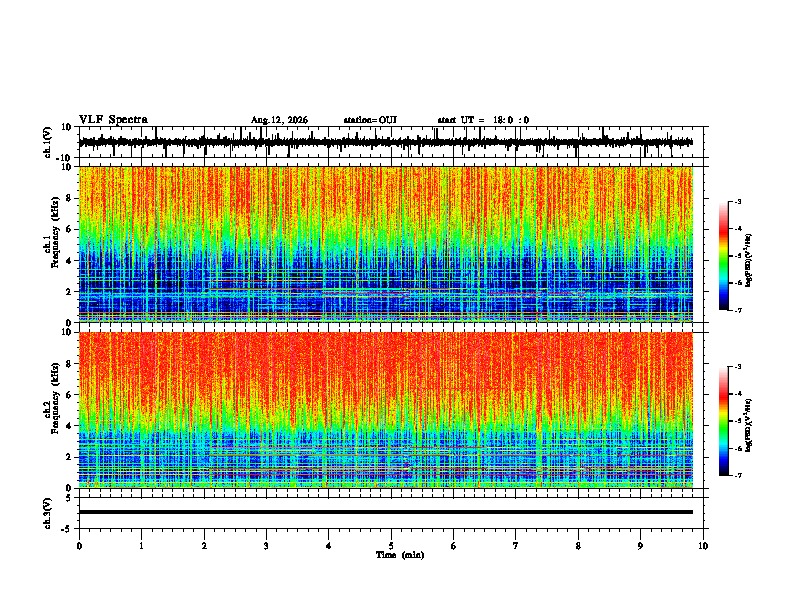This screenshot has width=792, height=612.
Task: Click the 'start UT = 18:0 :0' text
Action: coord(483,120)
